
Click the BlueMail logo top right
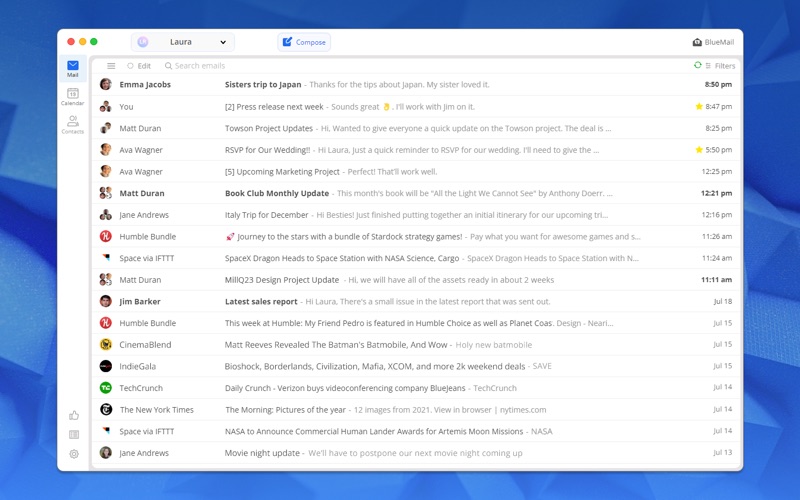[713, 42]
